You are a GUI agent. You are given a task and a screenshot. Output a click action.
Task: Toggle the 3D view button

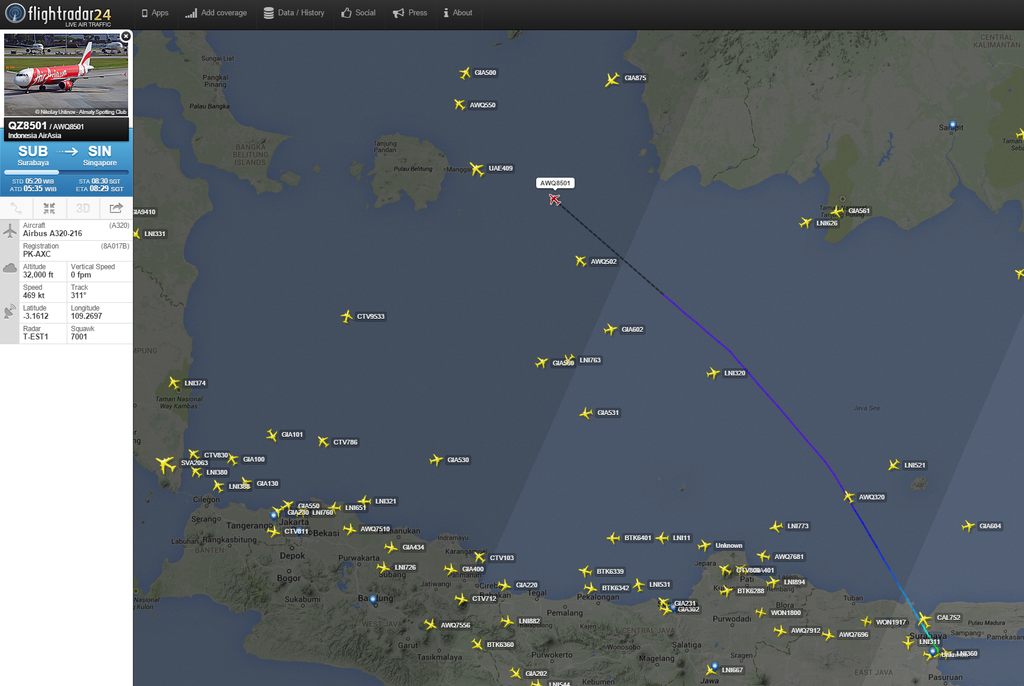(83, 208)
